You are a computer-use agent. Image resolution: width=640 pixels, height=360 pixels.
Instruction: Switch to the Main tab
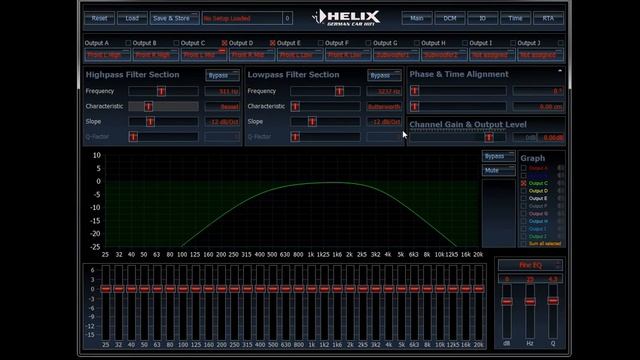[417, 18]
